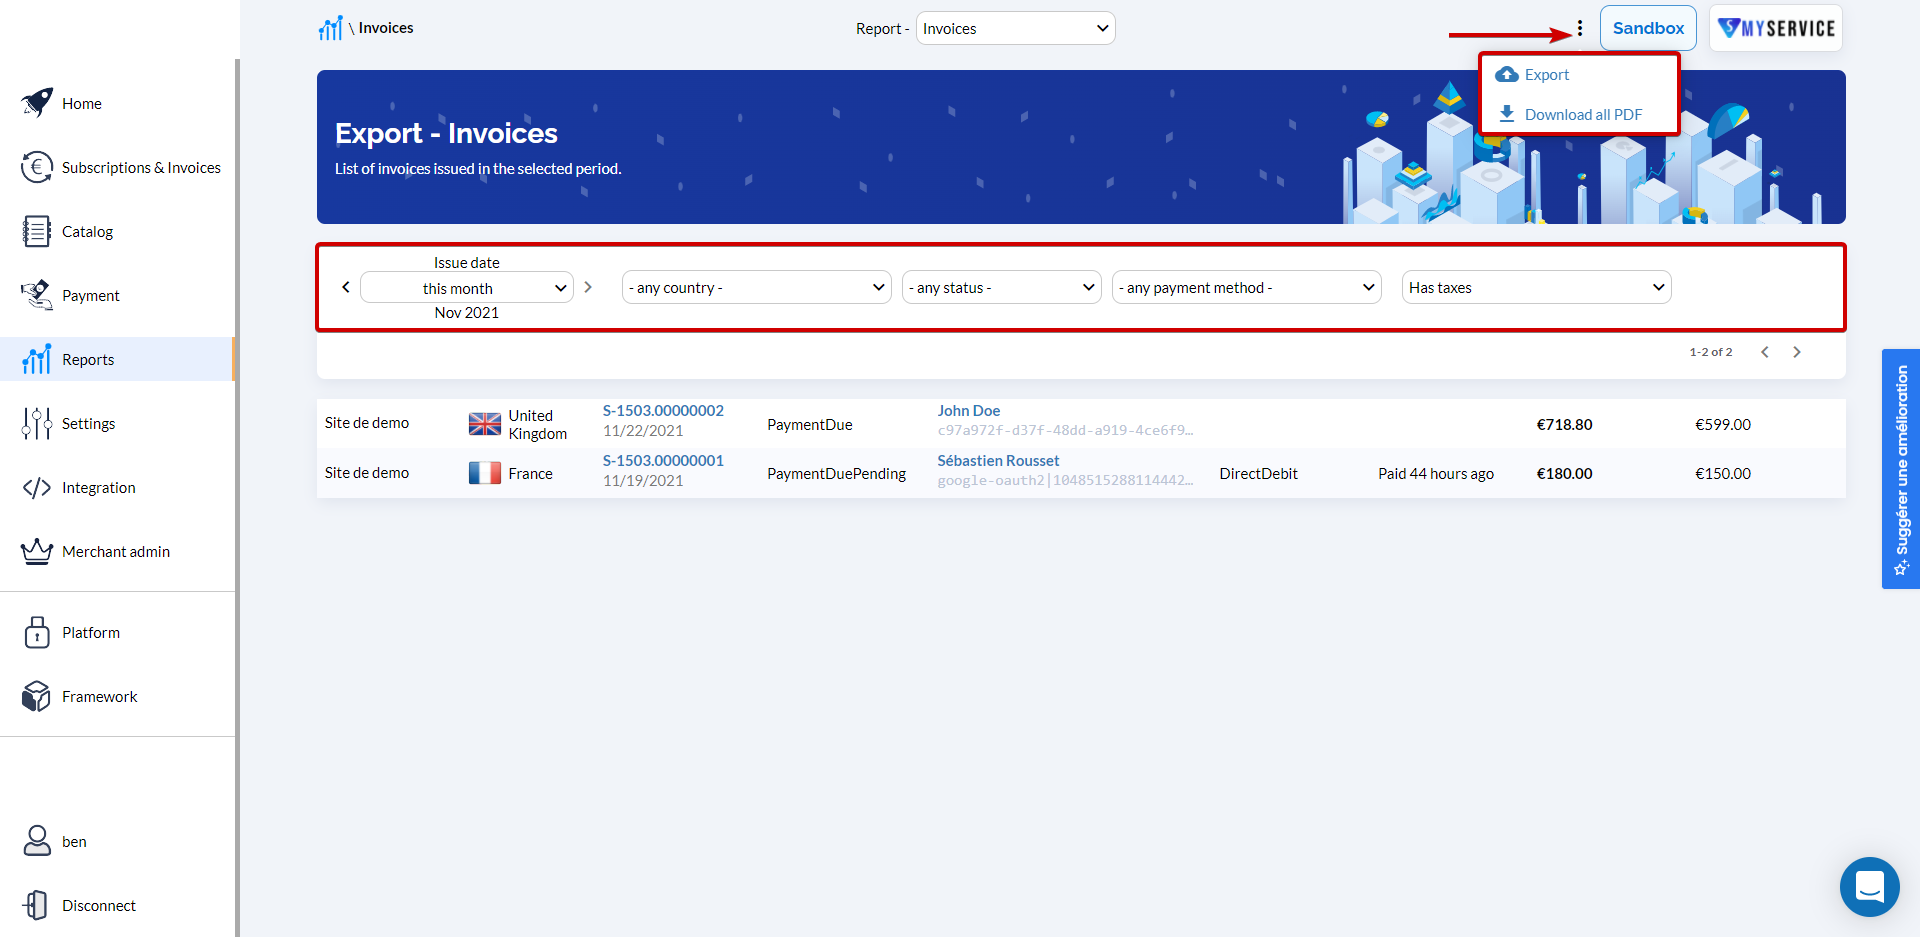Click the c97a972f customer ID text
The image size is (1920, 937).
coord(1065,431)
